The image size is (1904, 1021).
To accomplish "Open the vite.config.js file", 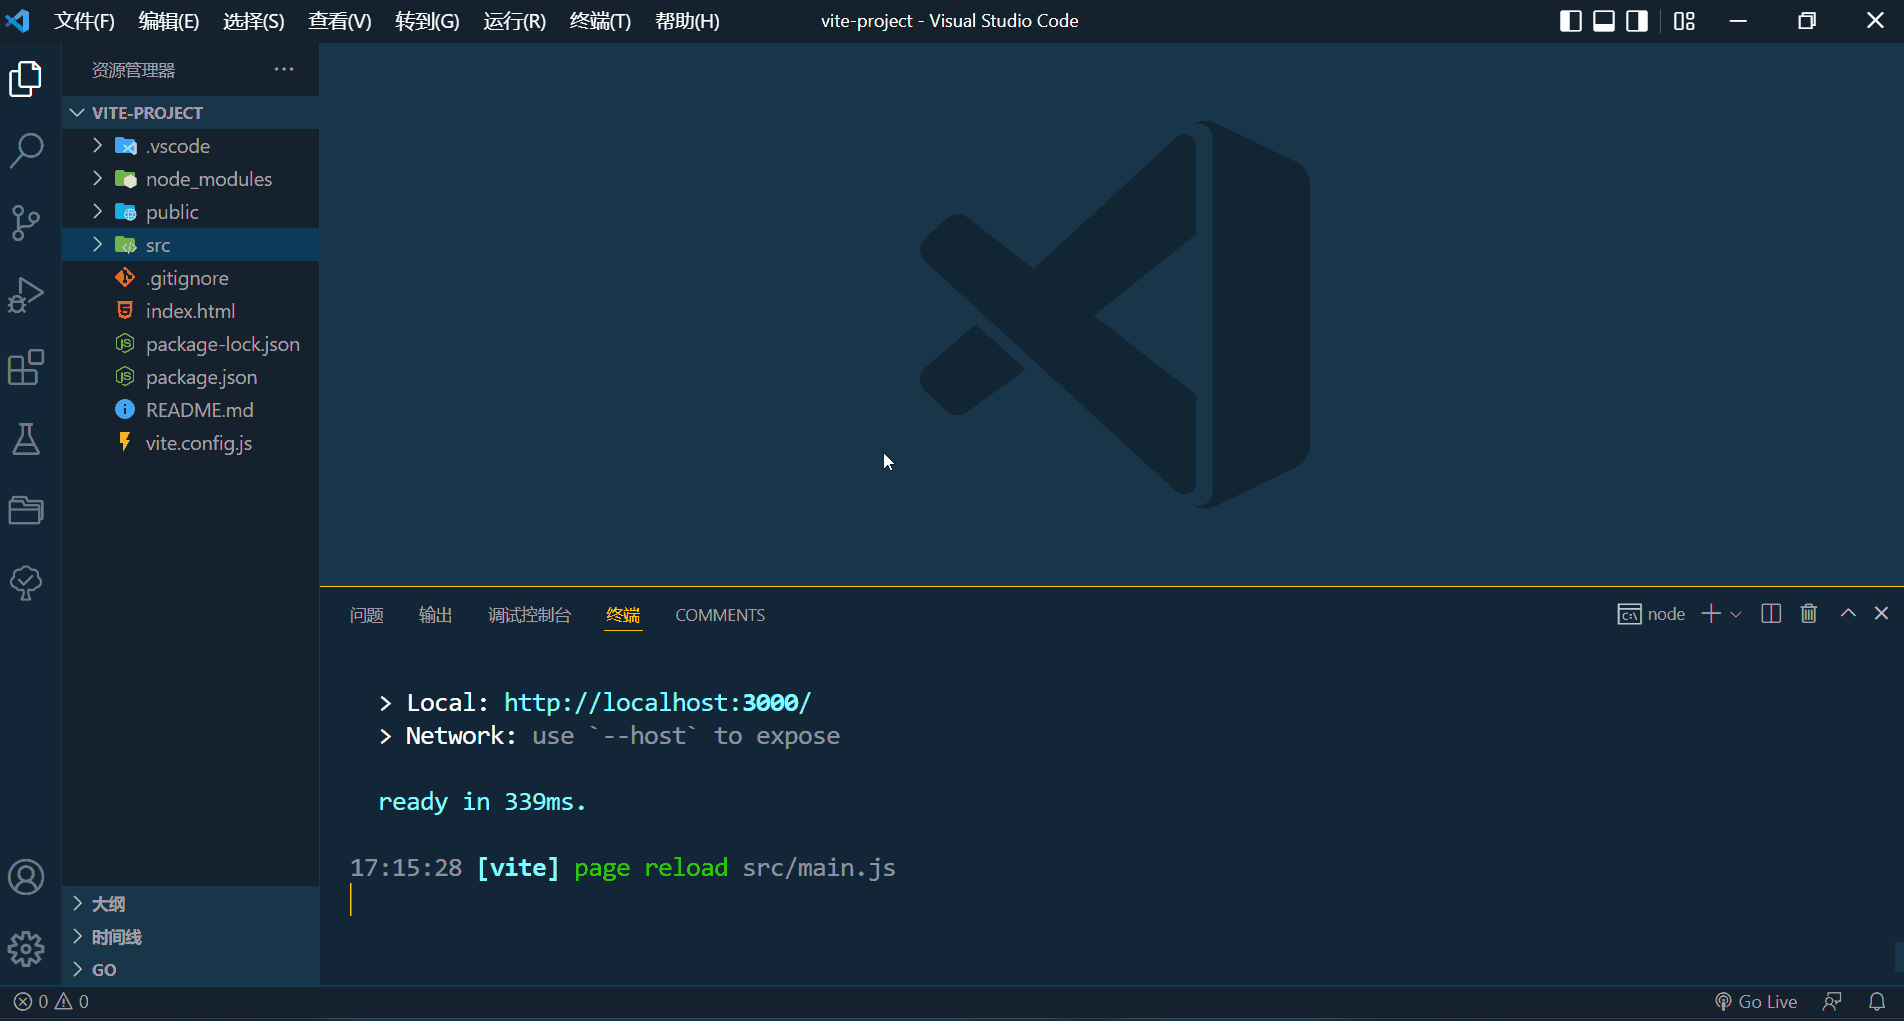I will click(190, 443).
